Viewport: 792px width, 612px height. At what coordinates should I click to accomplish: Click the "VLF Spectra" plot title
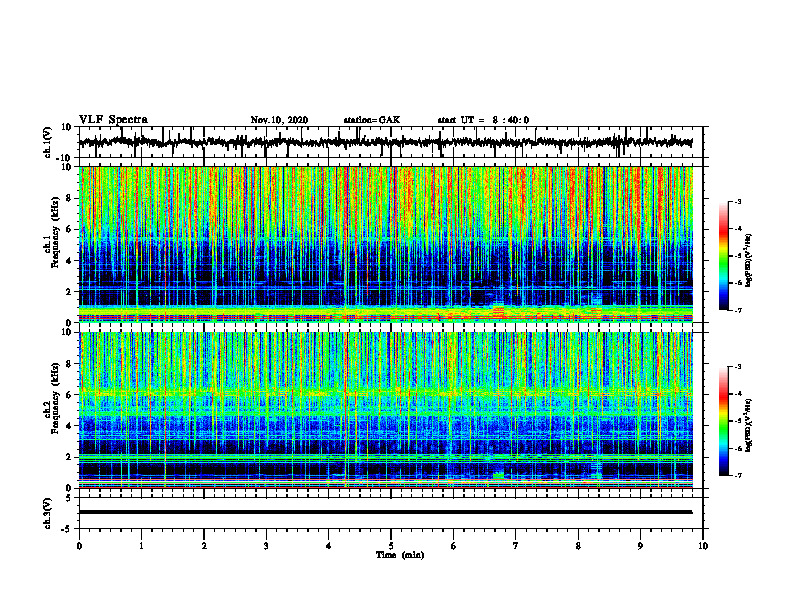(113, 120)
